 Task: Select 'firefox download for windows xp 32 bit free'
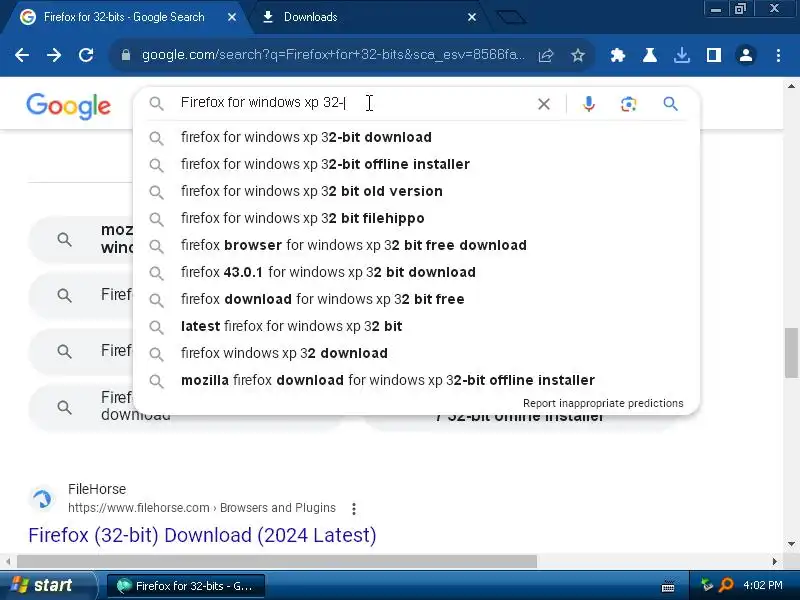[417, 299]
